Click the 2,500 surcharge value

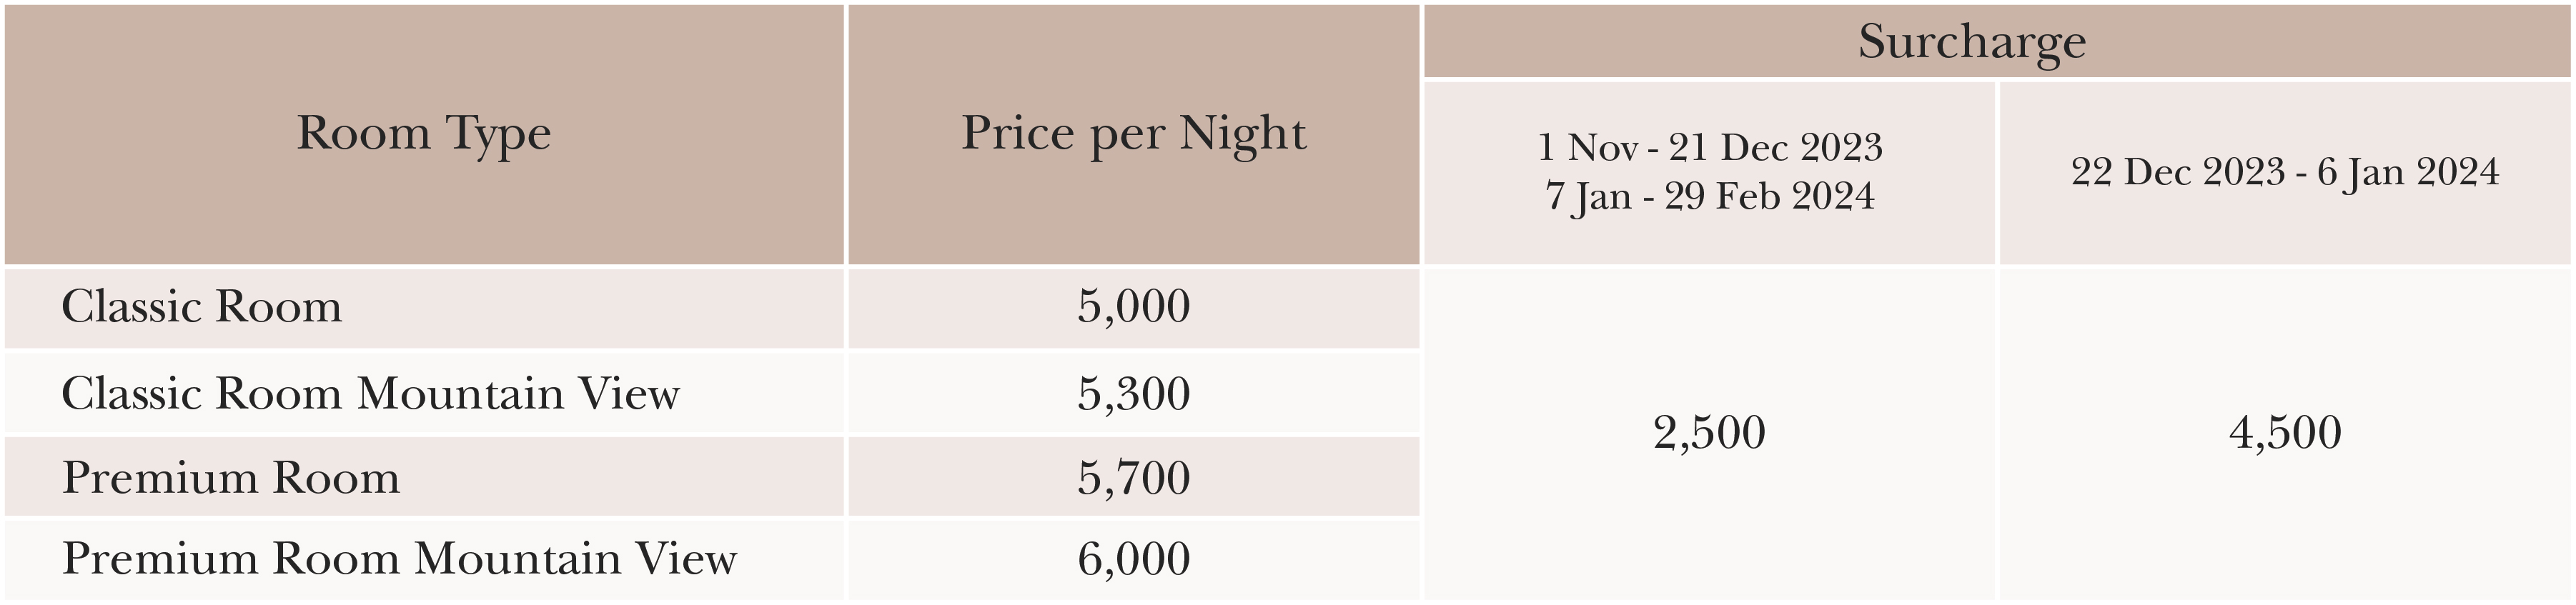(x=1710, y=433)
